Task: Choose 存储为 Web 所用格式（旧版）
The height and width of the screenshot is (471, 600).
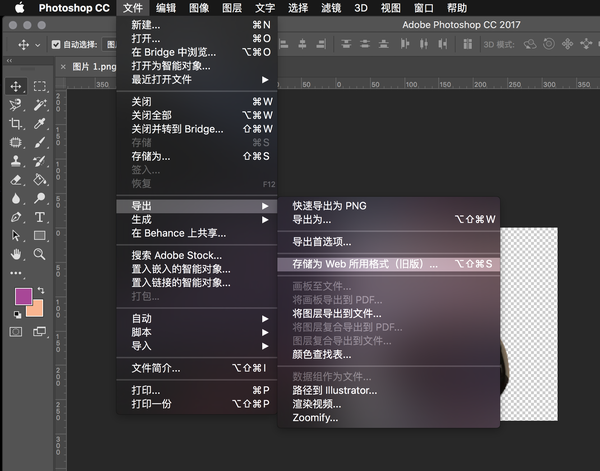Action: point(389,264)
